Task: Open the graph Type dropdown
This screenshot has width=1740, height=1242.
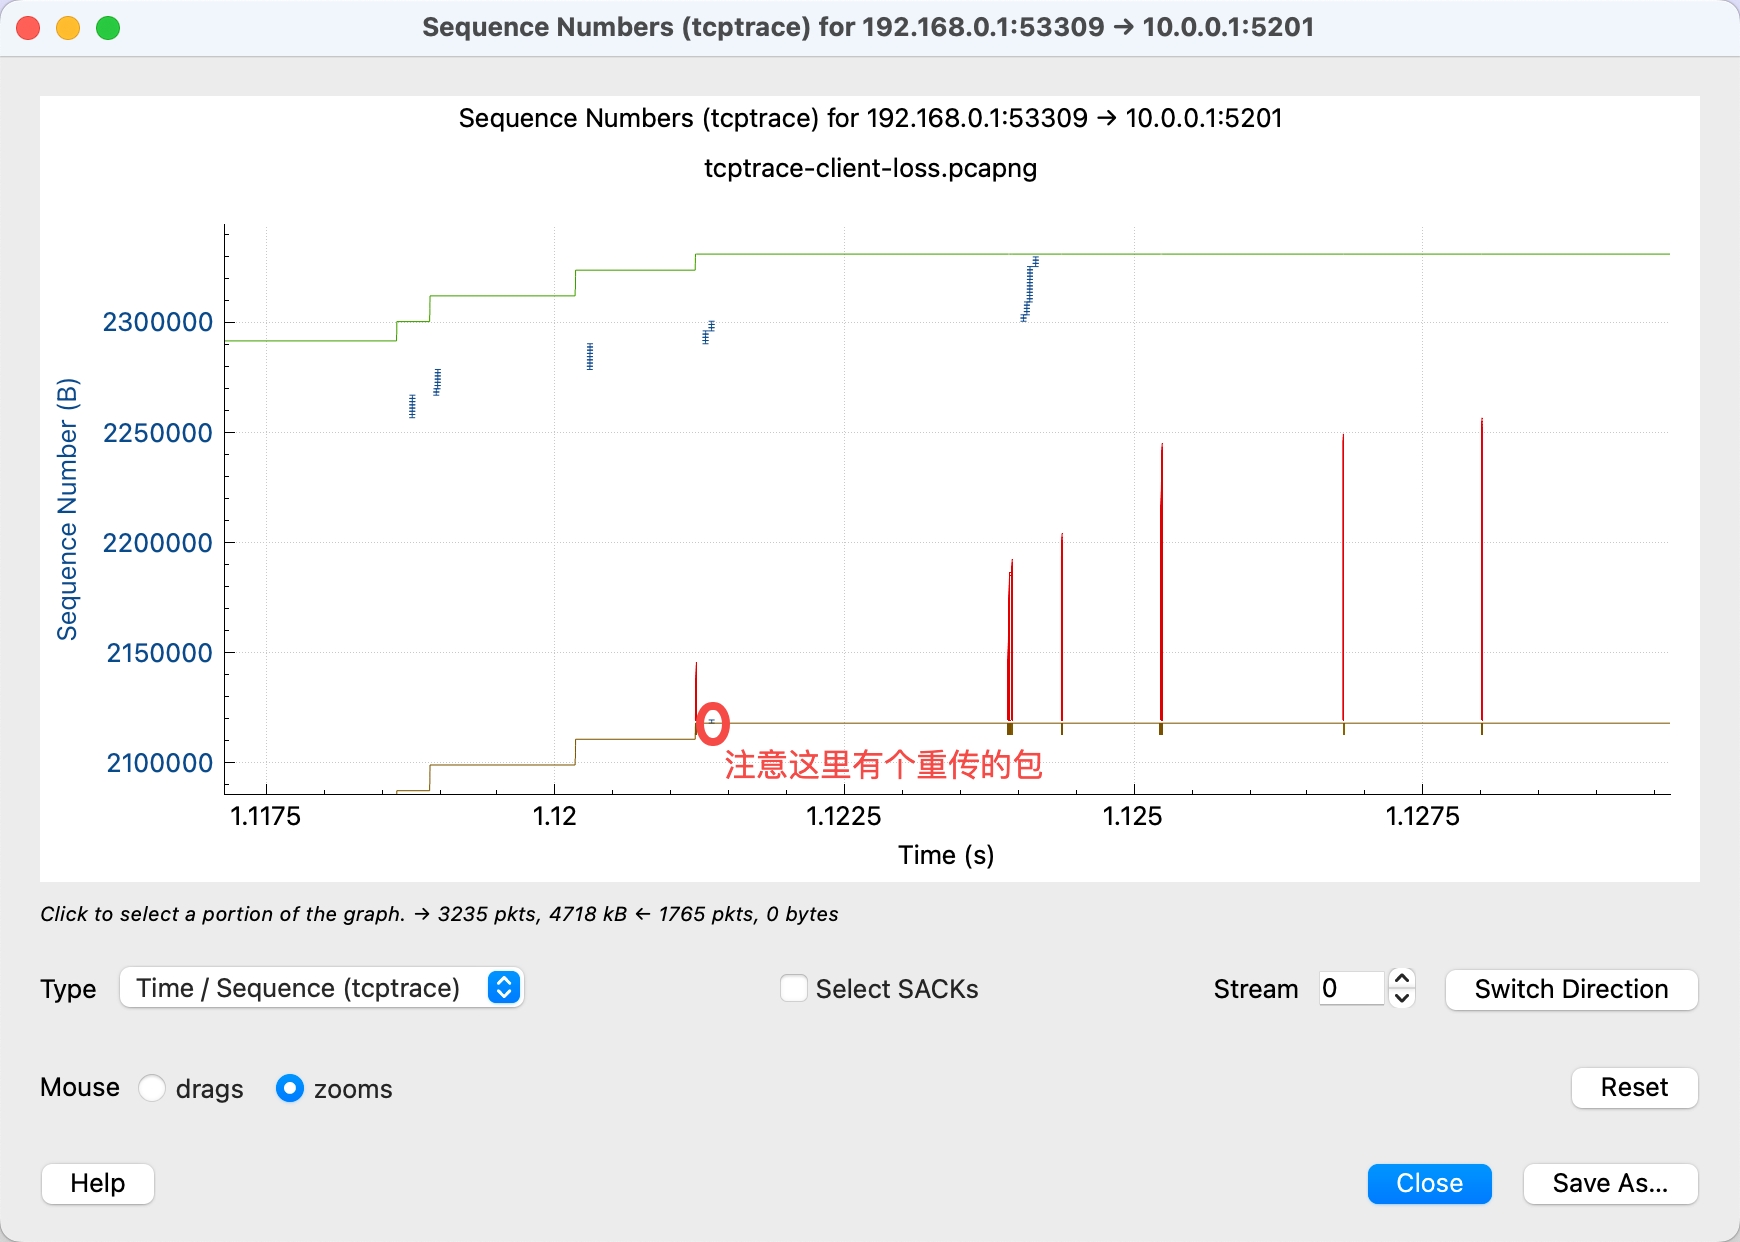Action: [320, 988]
